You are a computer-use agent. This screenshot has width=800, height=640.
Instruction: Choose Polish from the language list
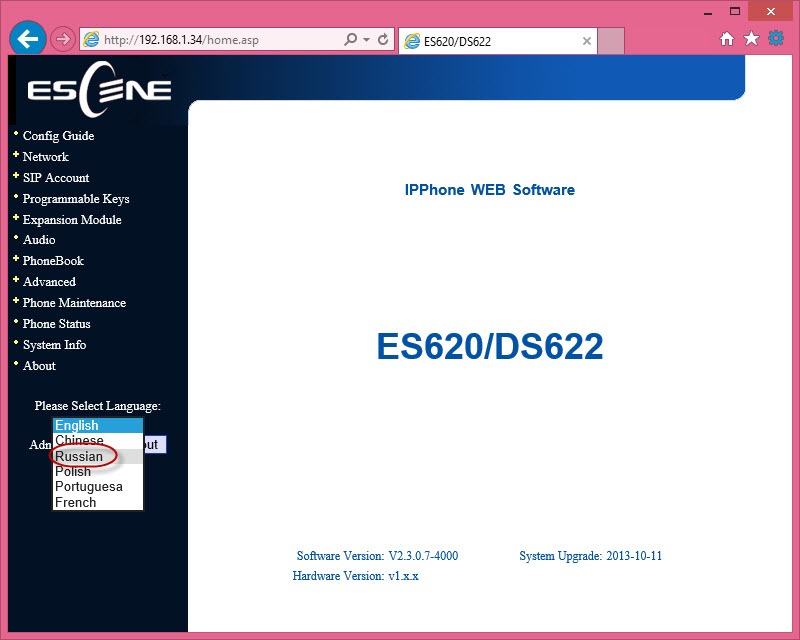point(98,472)
